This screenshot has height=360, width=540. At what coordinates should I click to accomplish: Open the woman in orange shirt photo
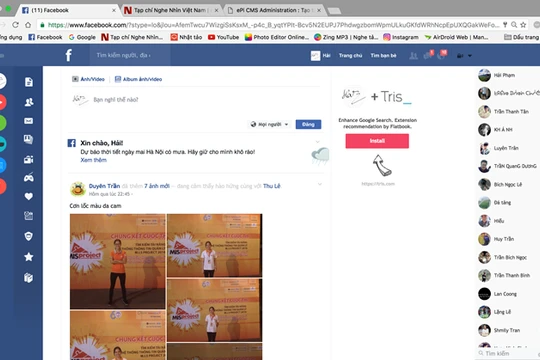117,261
